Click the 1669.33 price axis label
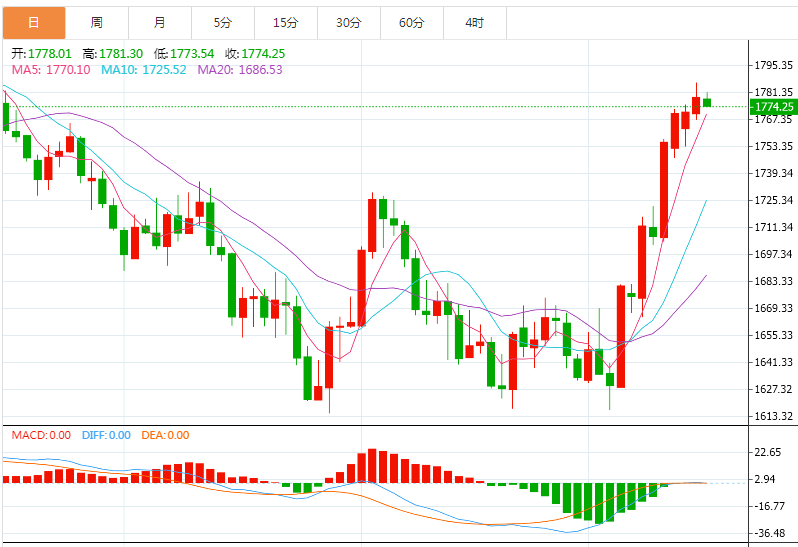 774,308
